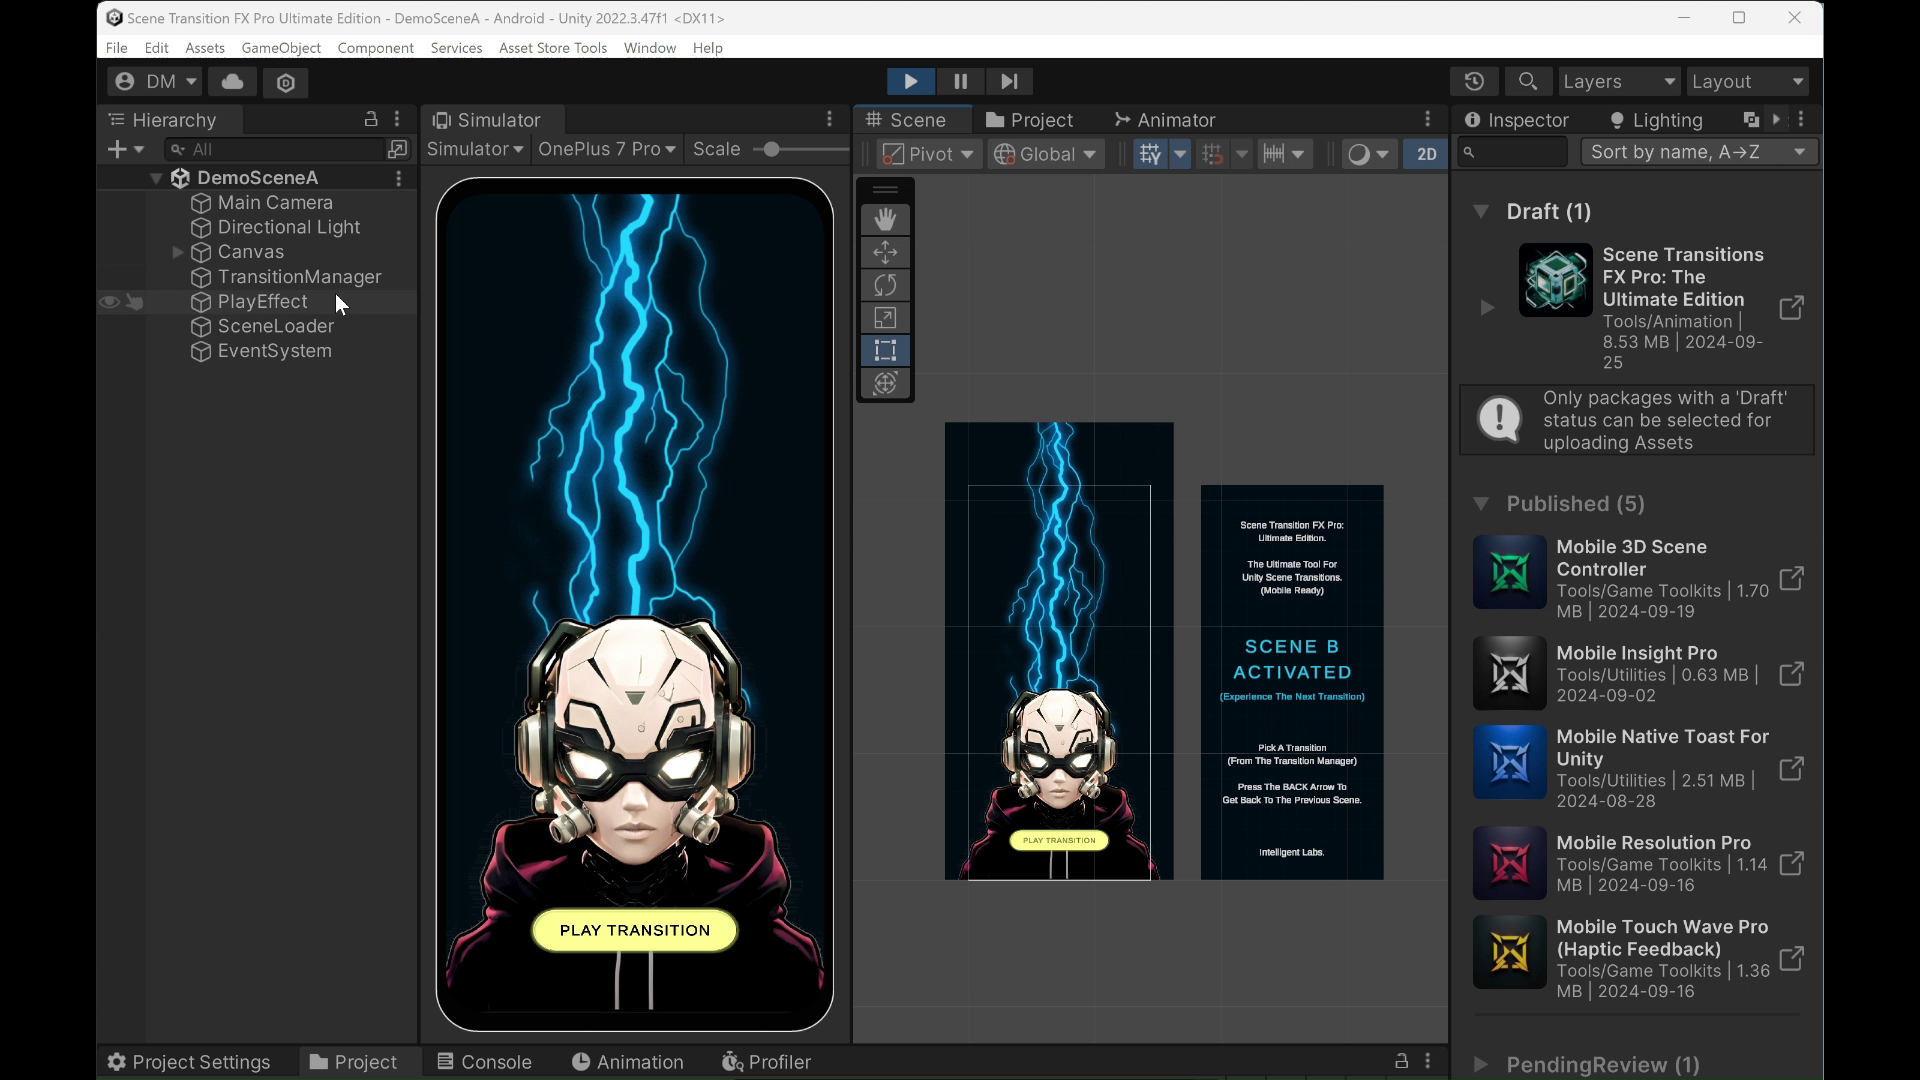Open the Layers dropdown

pyautogui.click(x=1619, y=81)
